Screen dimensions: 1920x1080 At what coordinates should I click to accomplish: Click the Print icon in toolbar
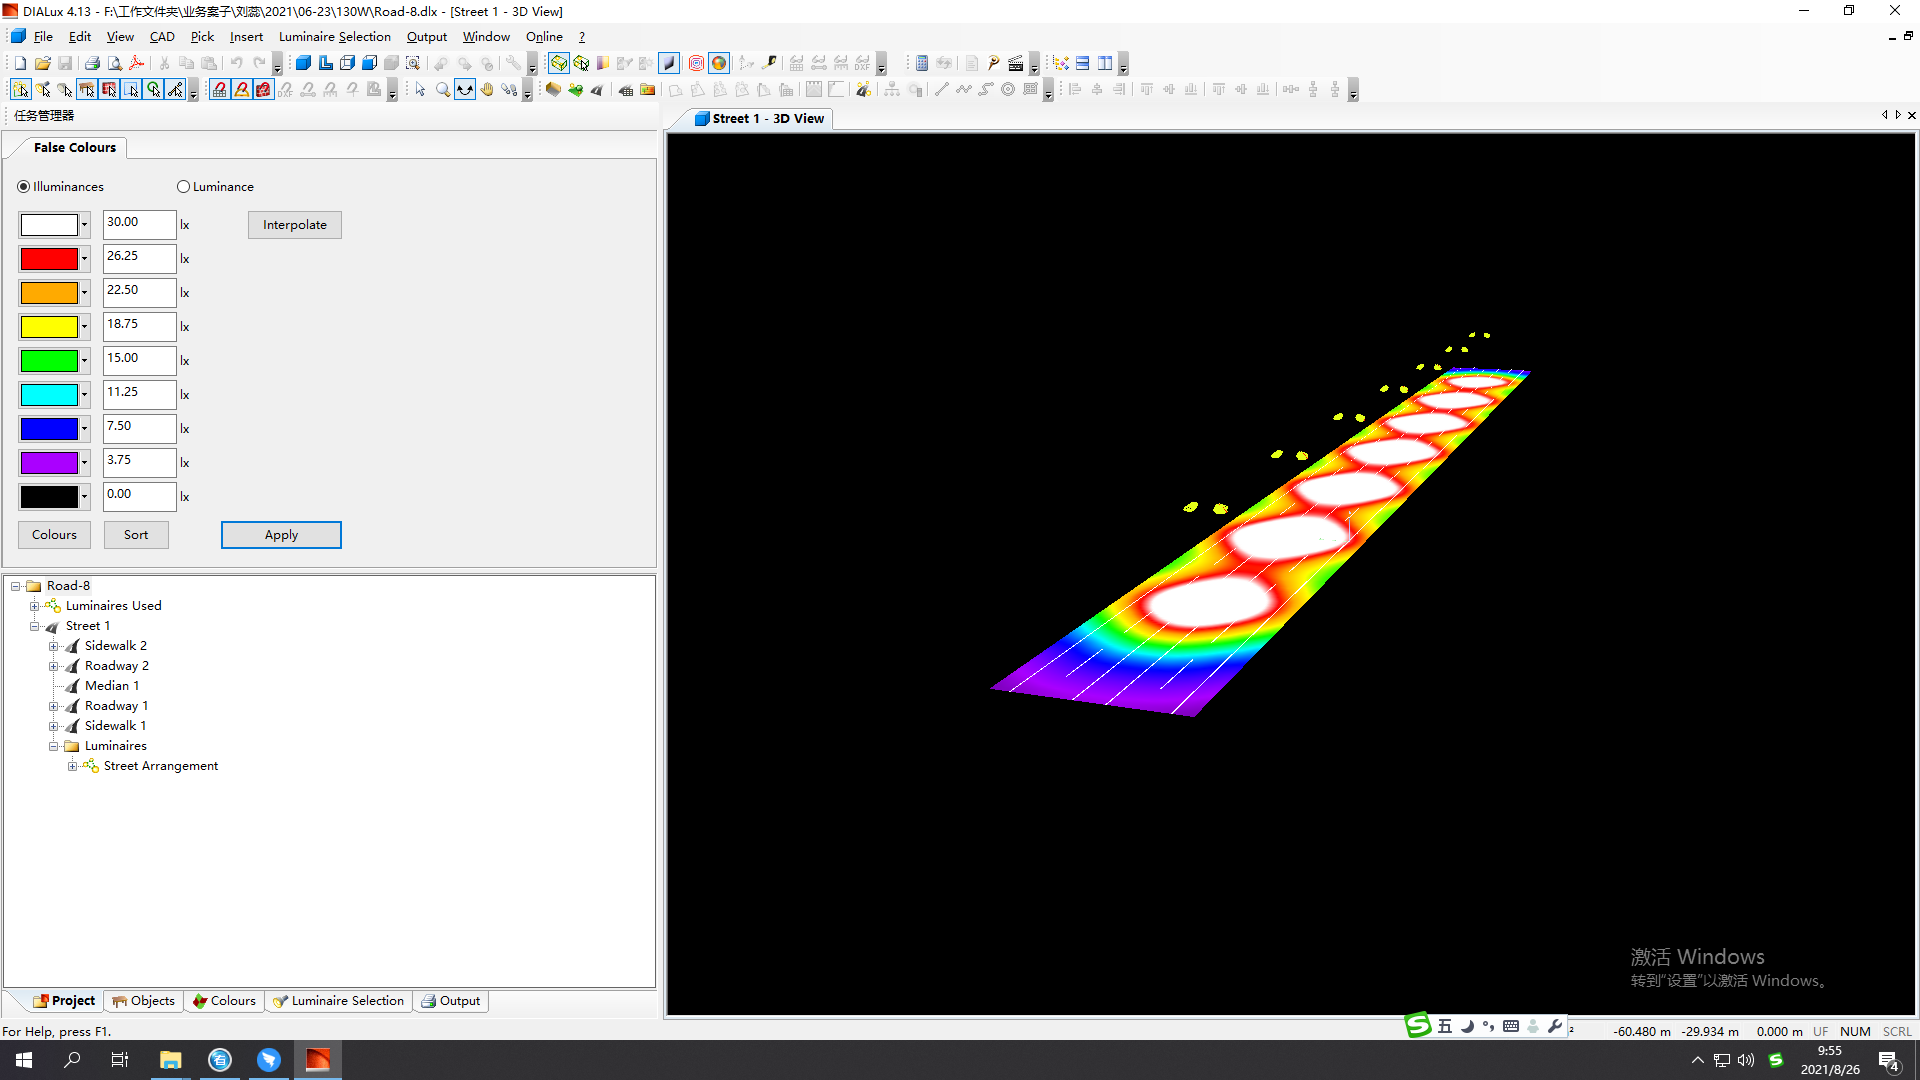tap(92, 63)
